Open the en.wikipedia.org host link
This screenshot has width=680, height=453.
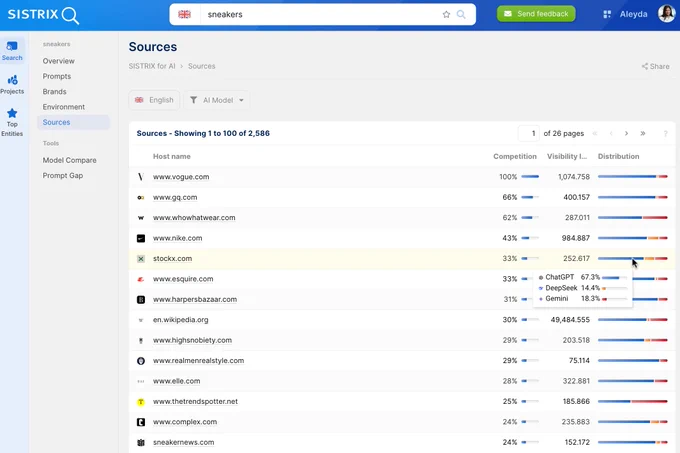click(180, 320)
